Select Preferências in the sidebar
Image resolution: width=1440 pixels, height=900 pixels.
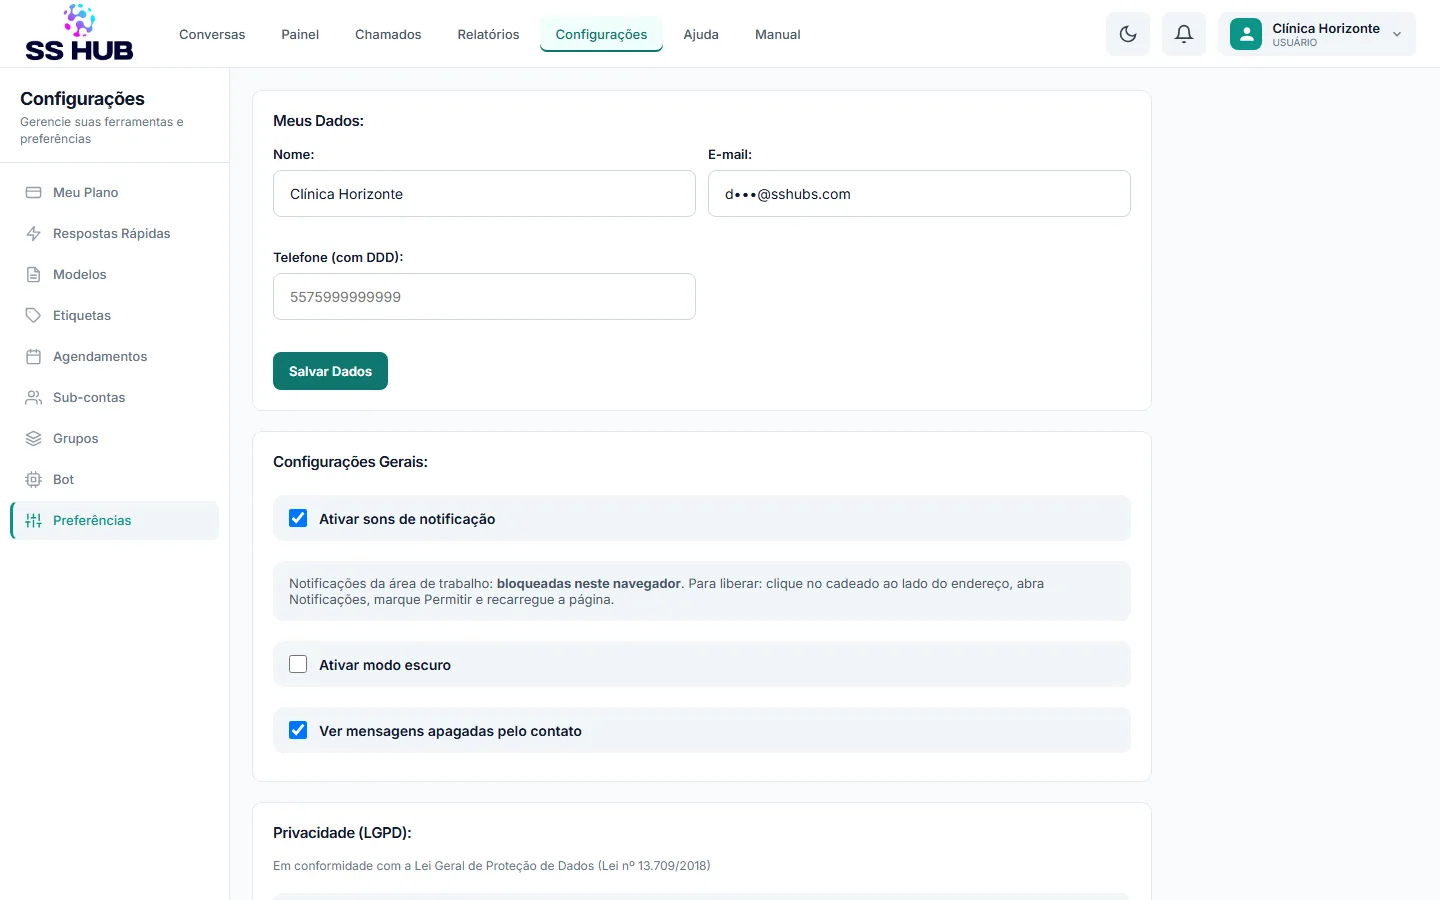pos(115,520)
